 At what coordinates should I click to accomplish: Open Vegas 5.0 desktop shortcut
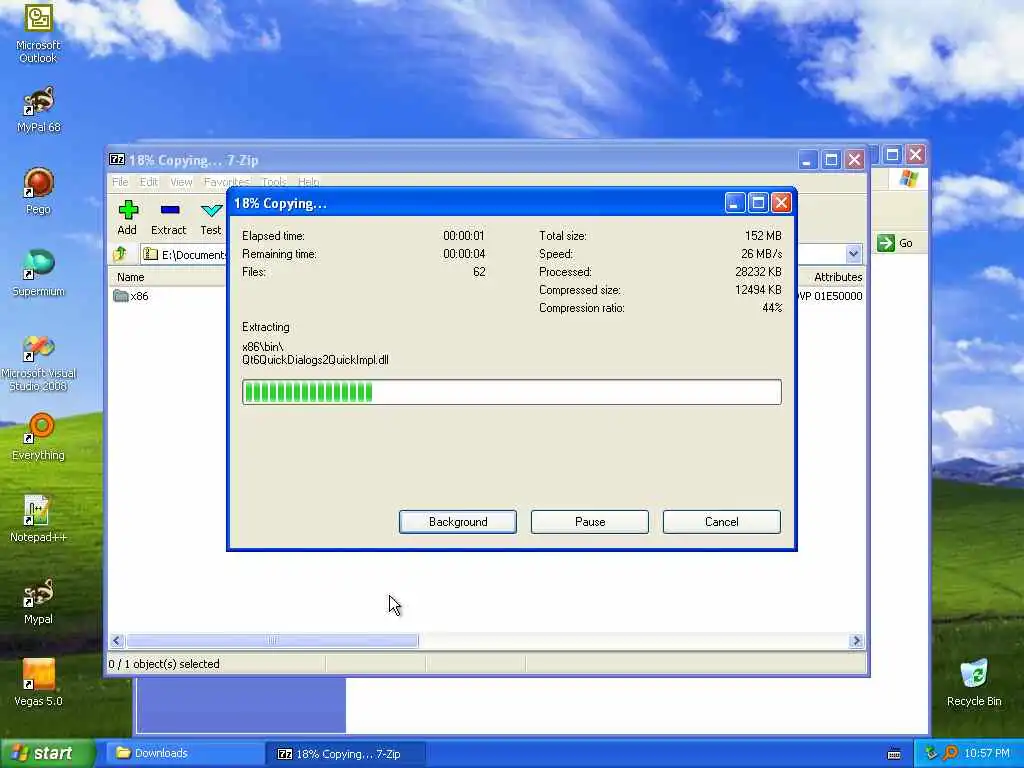[x=38, y=683]
